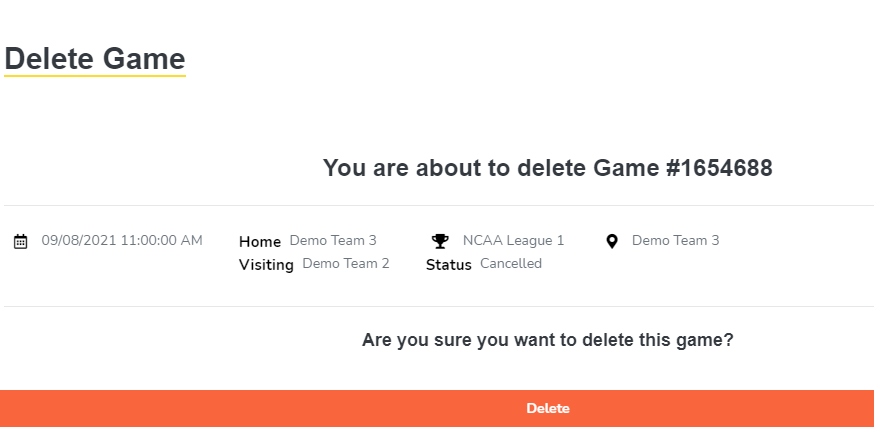874x427 pixels.
Task: Select the 09/08/2021 11:00:00 AM date text
Action: [122, 240]
